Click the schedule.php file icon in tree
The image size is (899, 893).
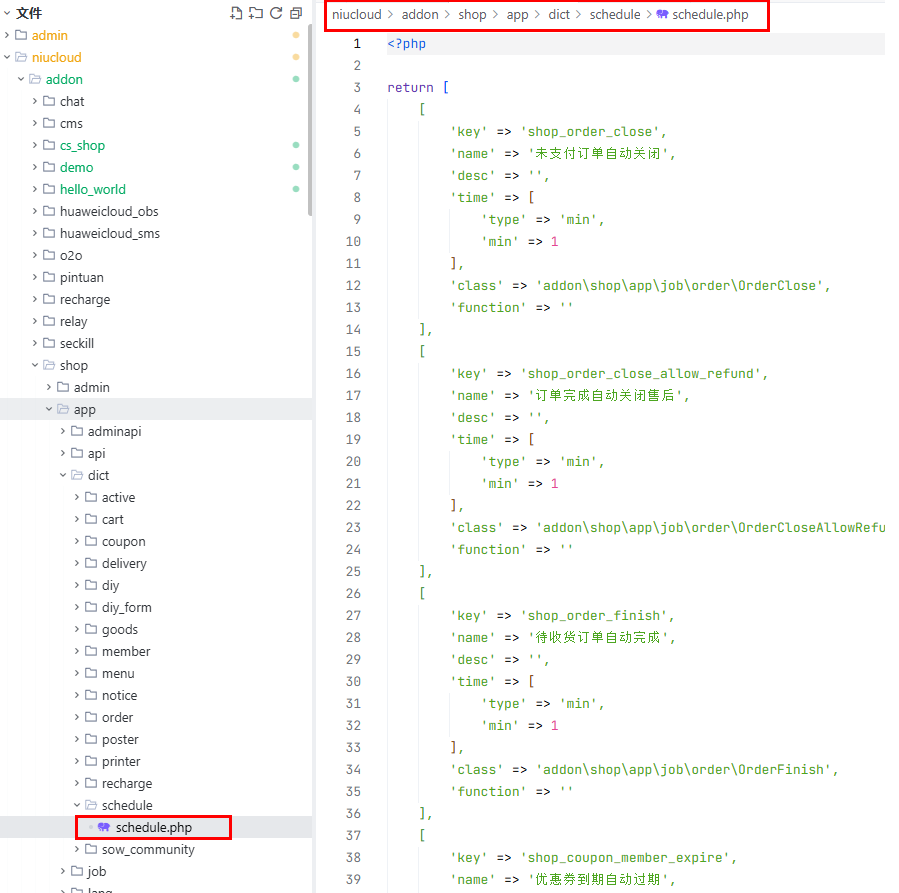(x=104, y=828)
